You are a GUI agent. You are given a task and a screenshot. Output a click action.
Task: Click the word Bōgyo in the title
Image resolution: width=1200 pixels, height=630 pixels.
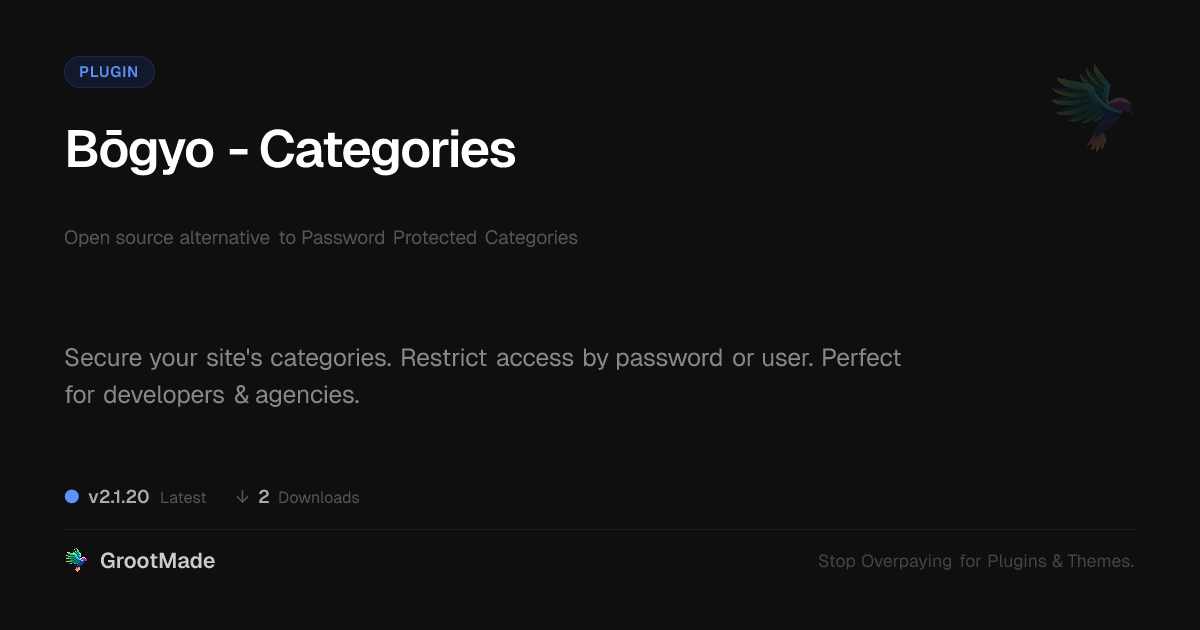coord(139,150)
